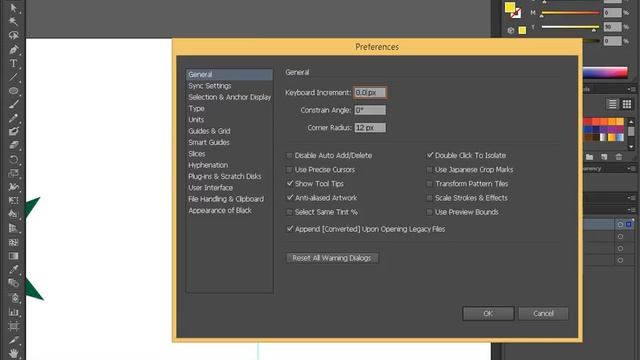Enable Transform Pattern Tiles
640x360 pixels.
tap(429, 184)
